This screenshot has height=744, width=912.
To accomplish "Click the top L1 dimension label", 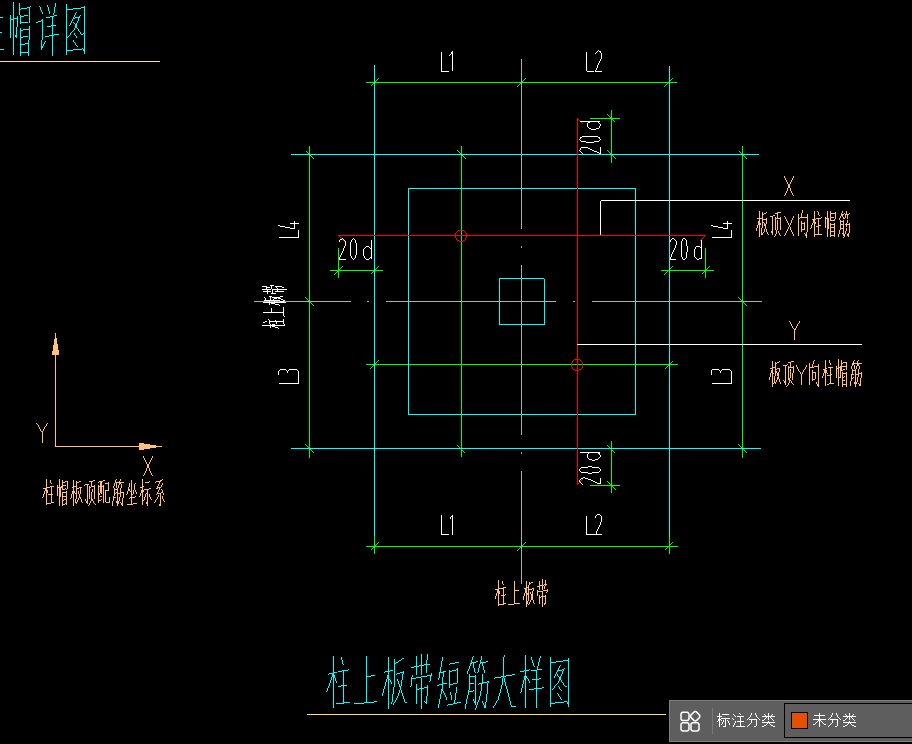I will point(447,62).
